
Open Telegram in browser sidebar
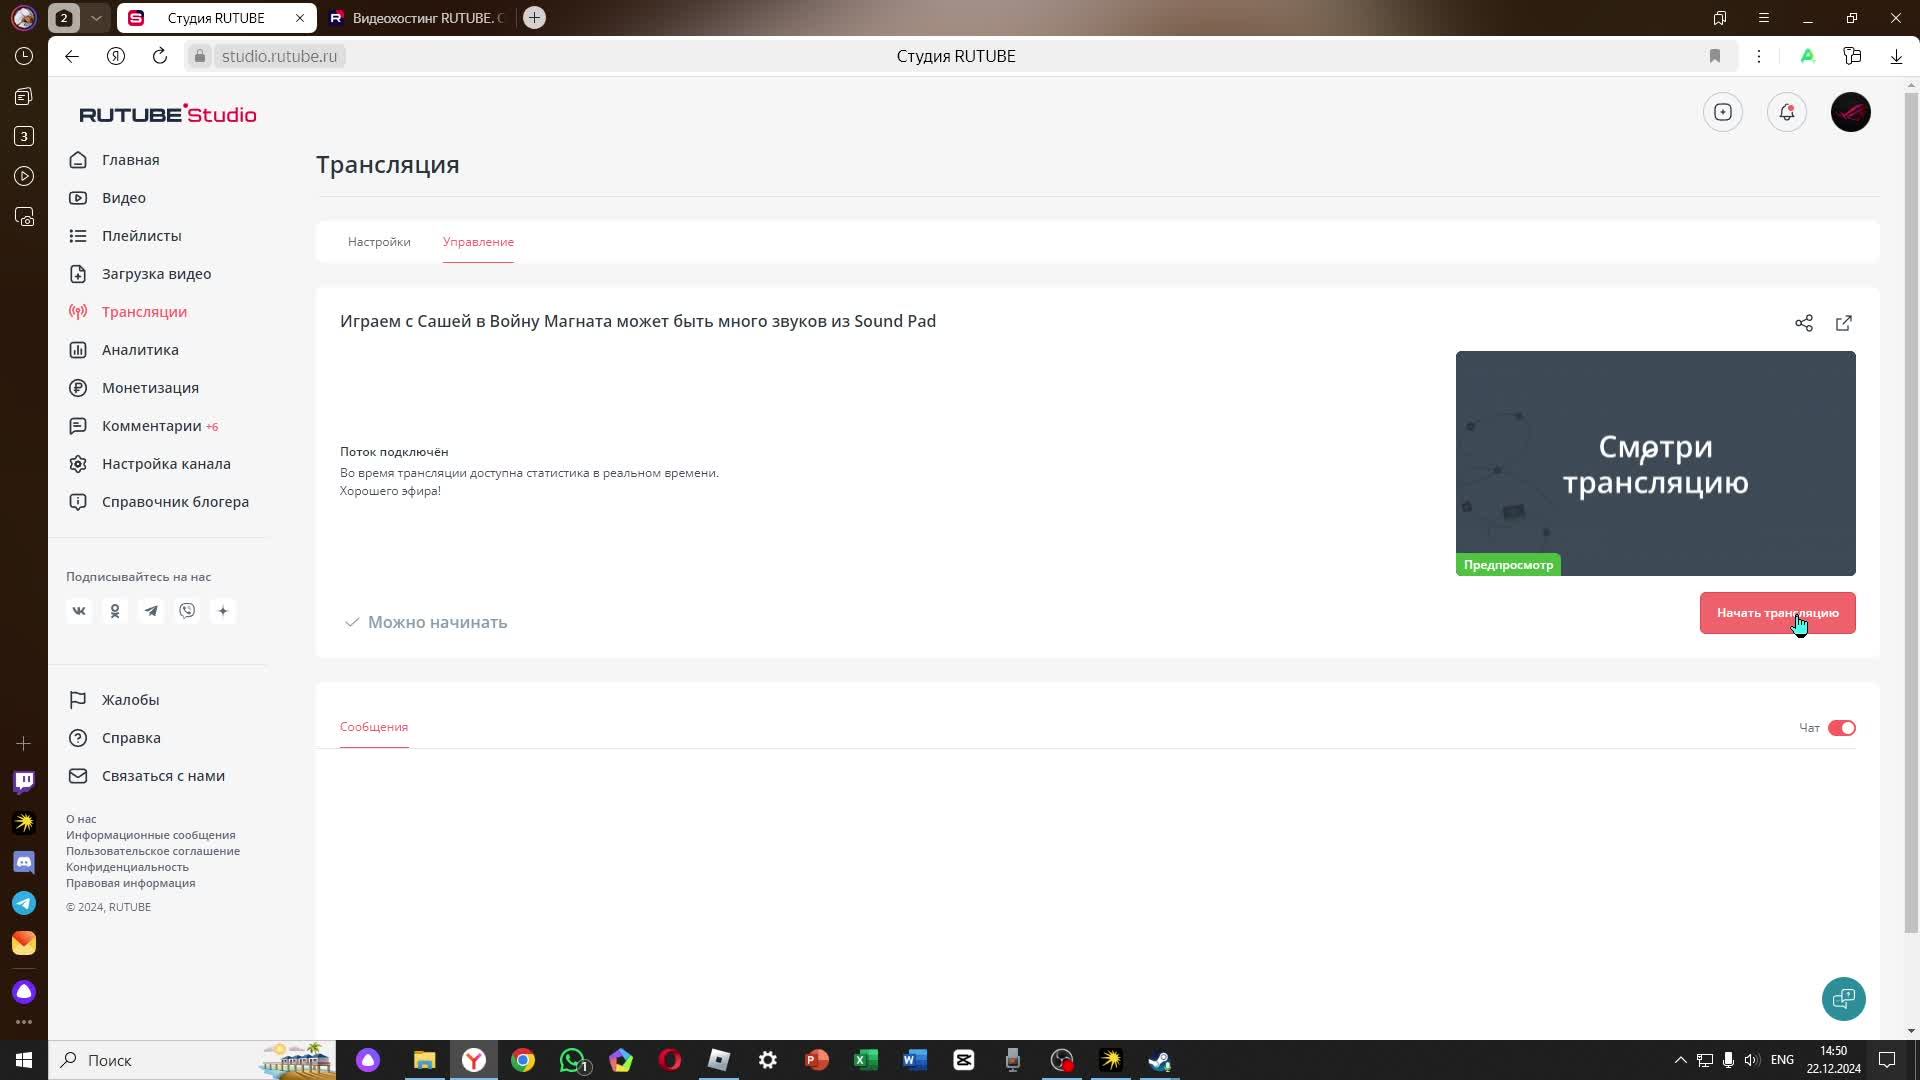click(24, 903)
